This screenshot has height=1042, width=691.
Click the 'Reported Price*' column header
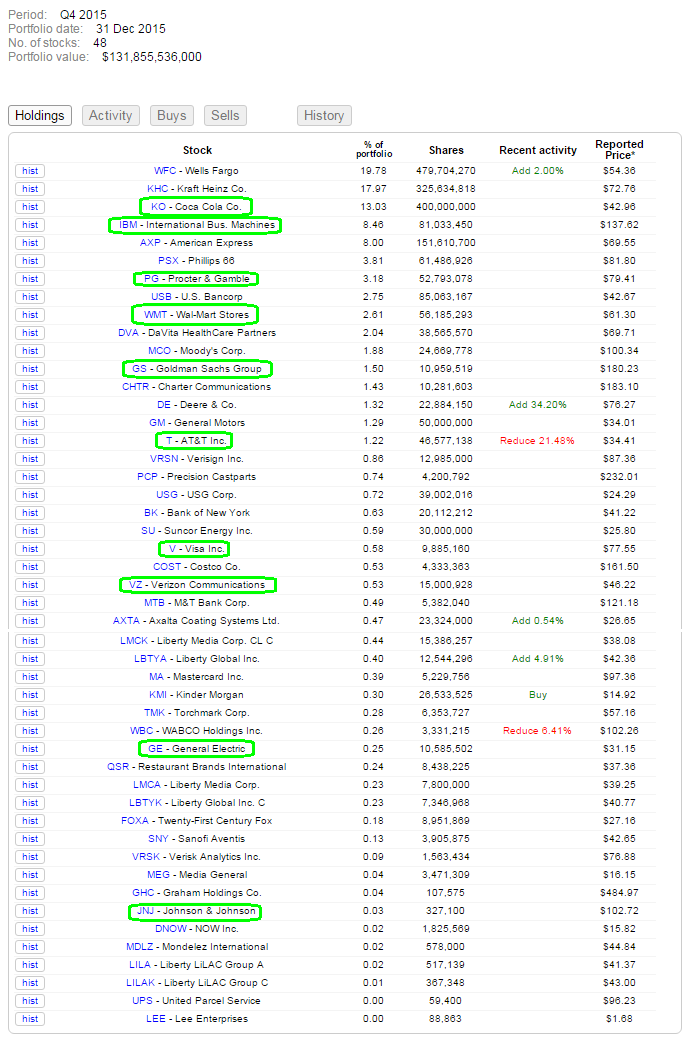pos(619,150)
